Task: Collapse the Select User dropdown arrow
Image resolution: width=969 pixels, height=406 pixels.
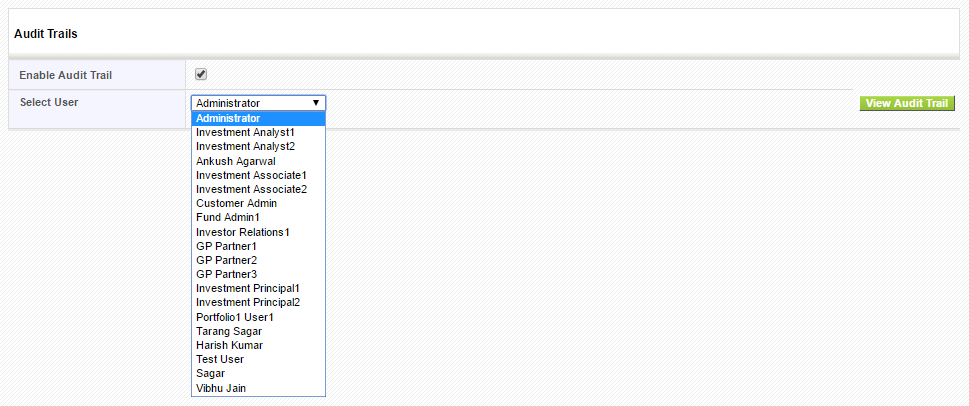Action: click(x=315, y=103)
